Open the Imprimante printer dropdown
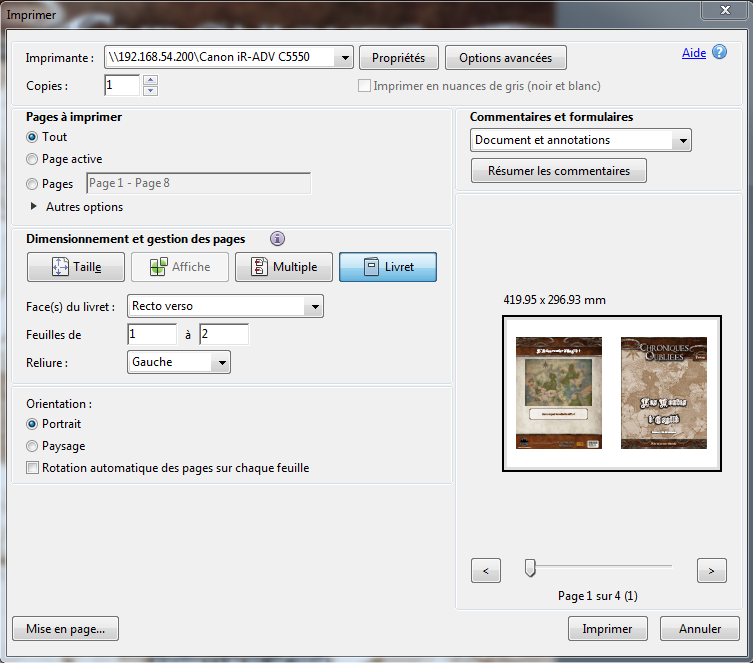Viewport: 753px width, 663px height. click(x=345, y=58)
